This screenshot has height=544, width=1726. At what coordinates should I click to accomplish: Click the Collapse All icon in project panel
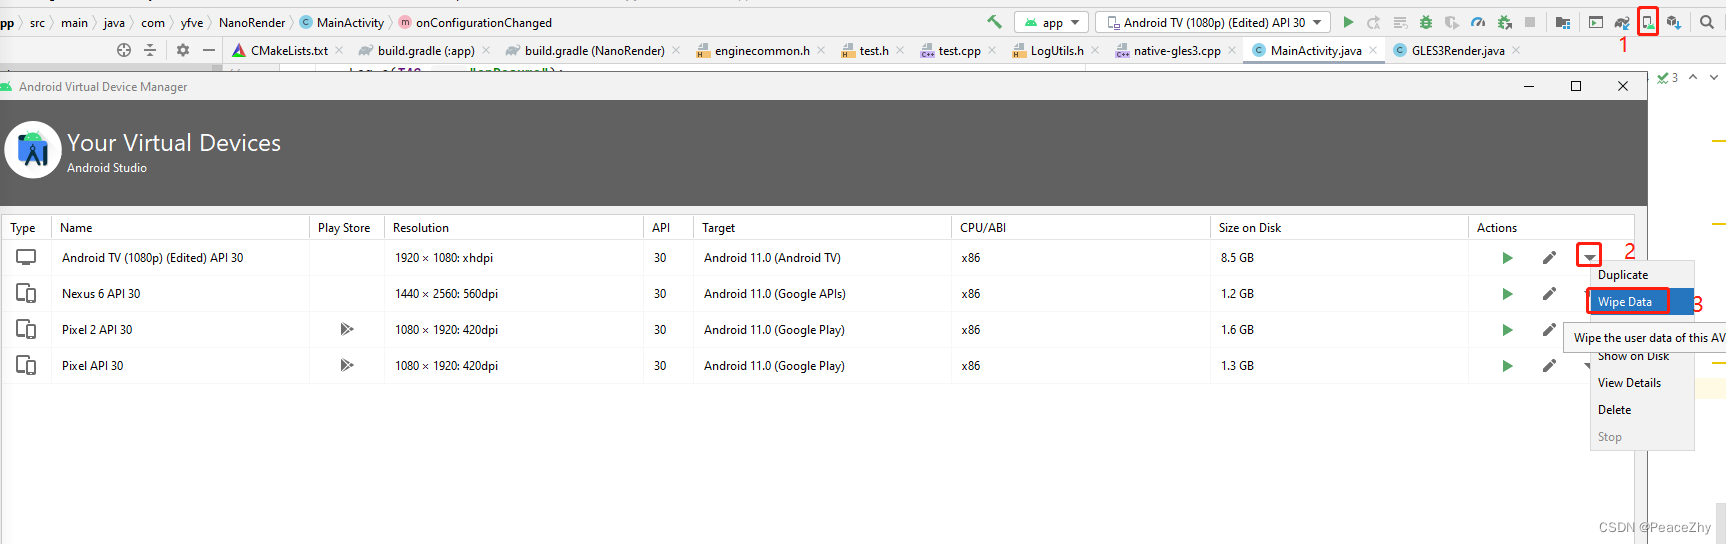(x=150, y=50)
